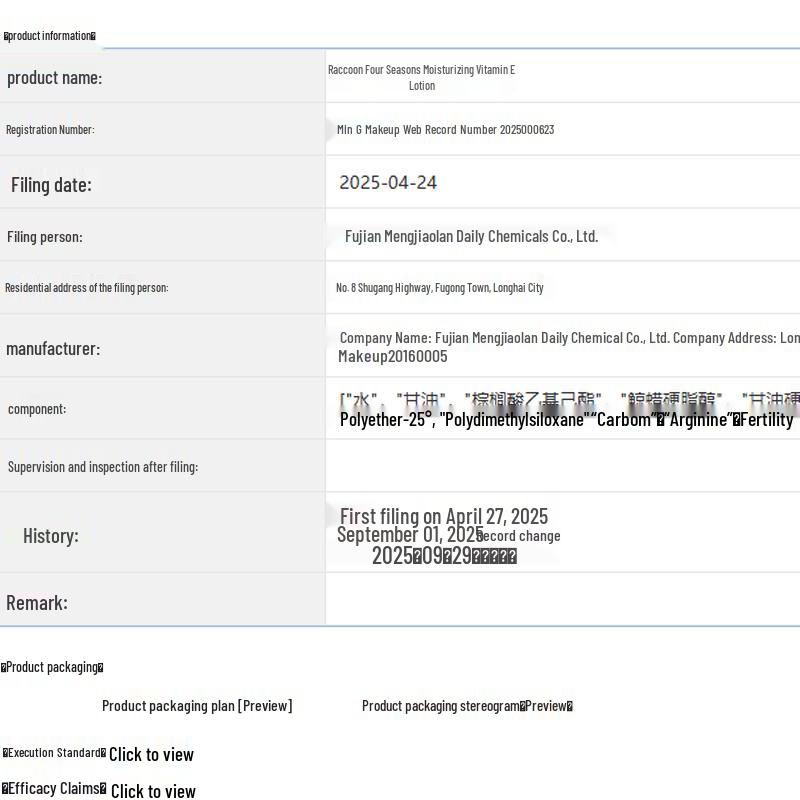The image size is (800, 800).
Task: Click the manufacturer: field label
Action: pos(53,349)
